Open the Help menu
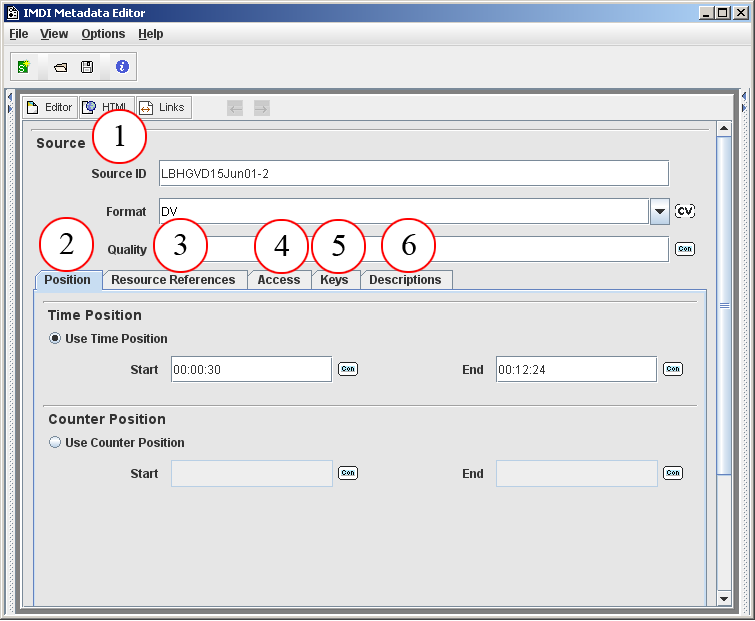Image resolution: width=755 pixels, height=621 pixels. coord(151,34)
